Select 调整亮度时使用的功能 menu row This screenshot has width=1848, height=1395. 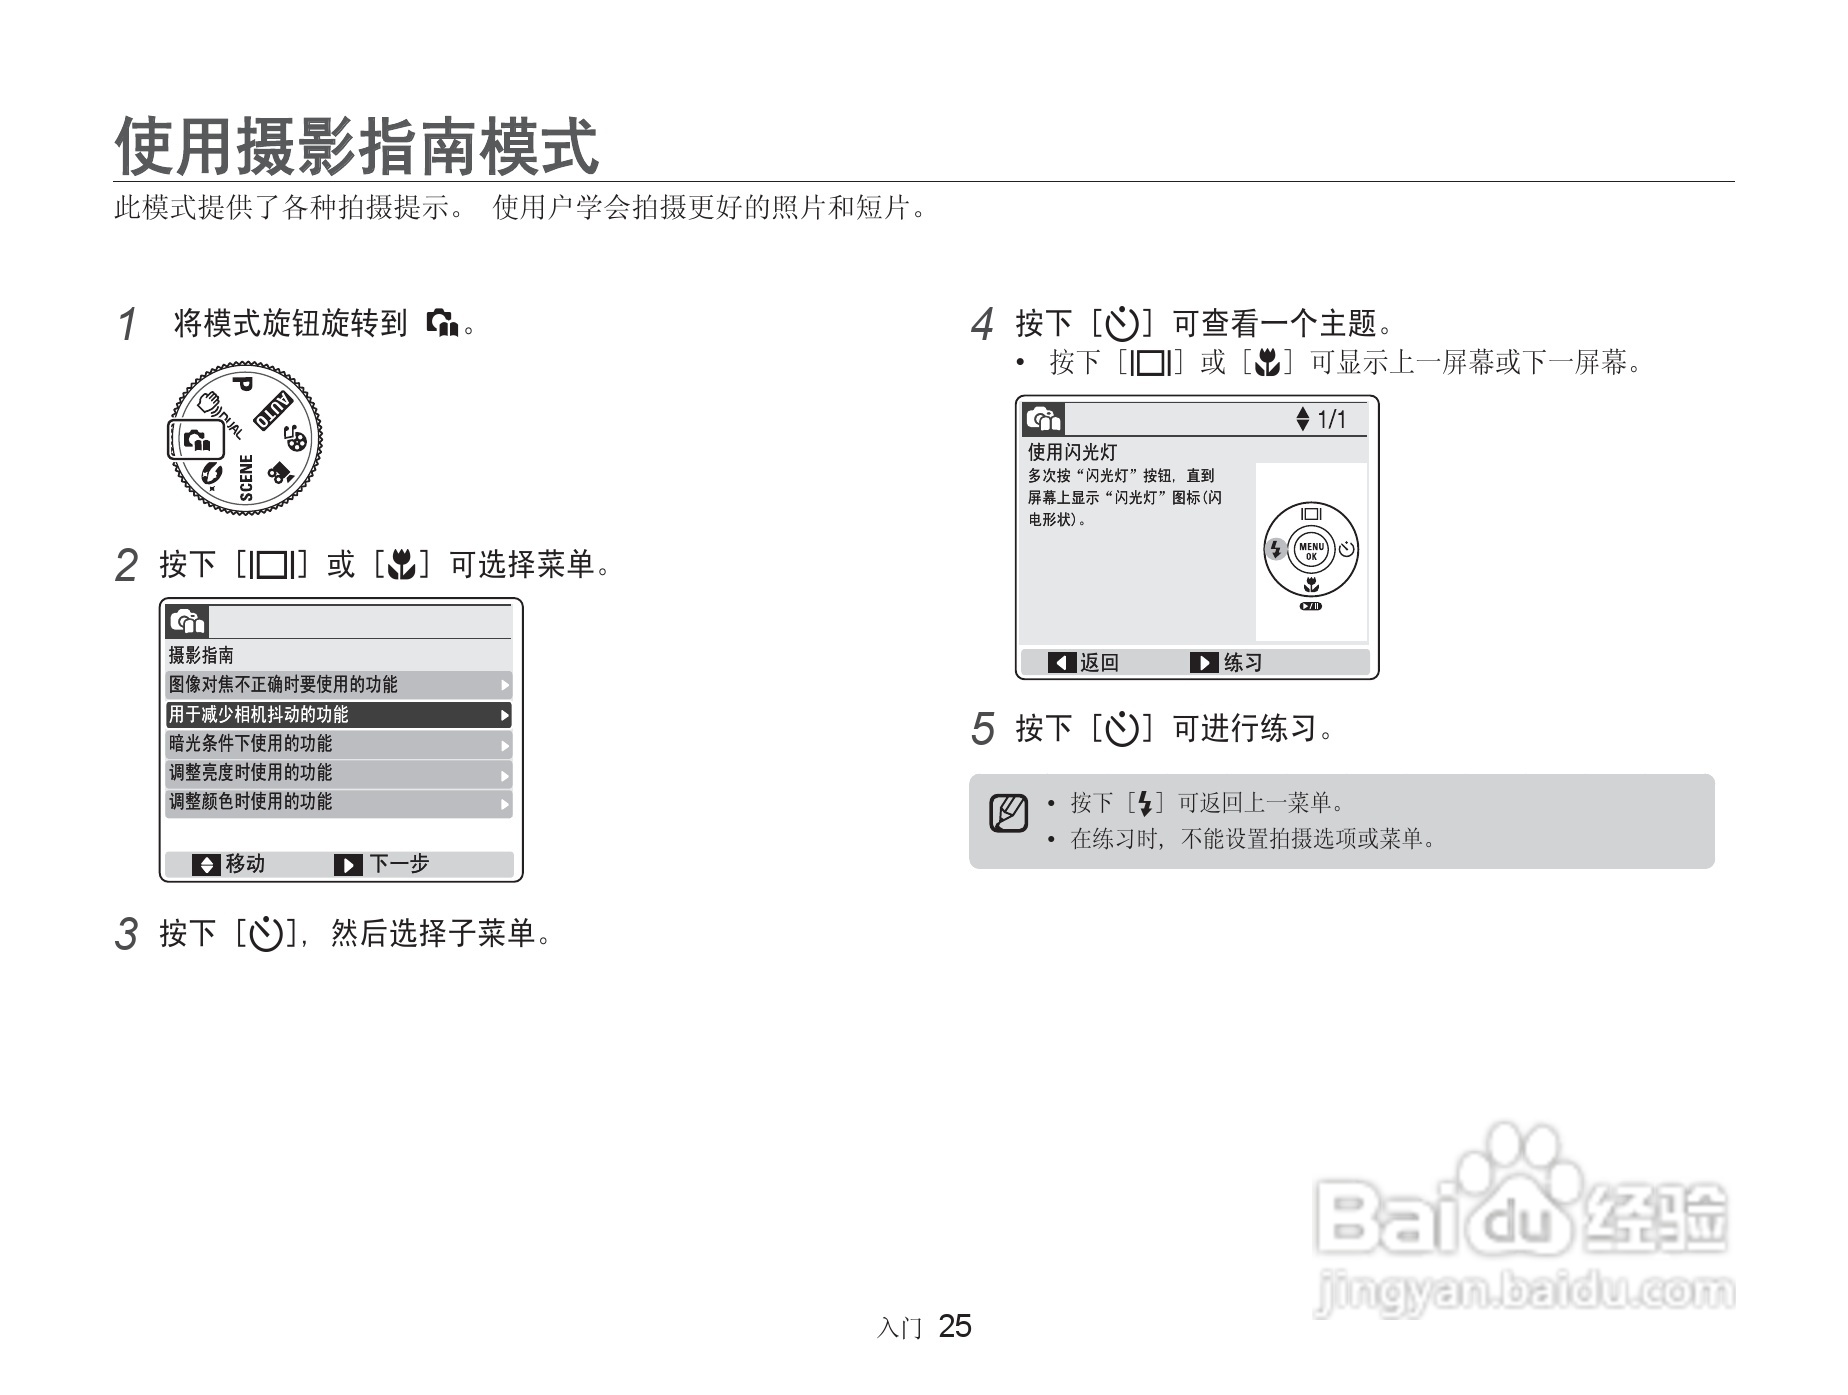(338, 773)
